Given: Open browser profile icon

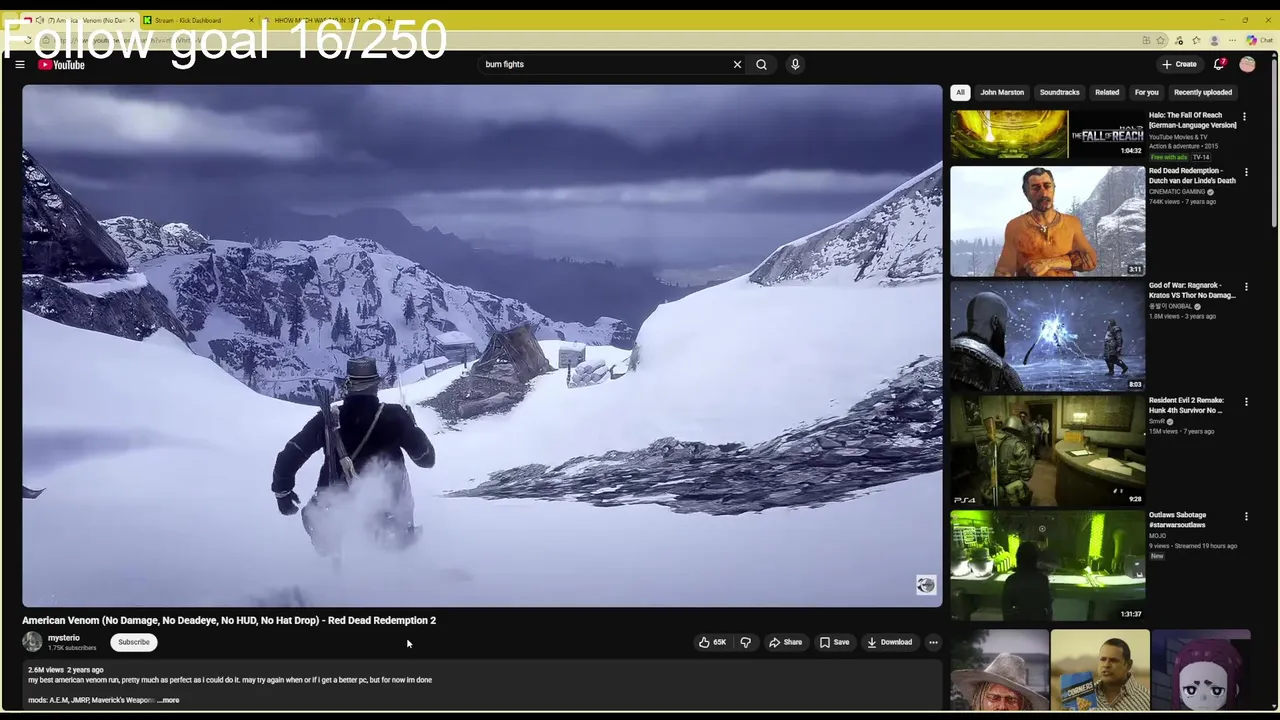Looking at the screenshot, I should 1215,40.
